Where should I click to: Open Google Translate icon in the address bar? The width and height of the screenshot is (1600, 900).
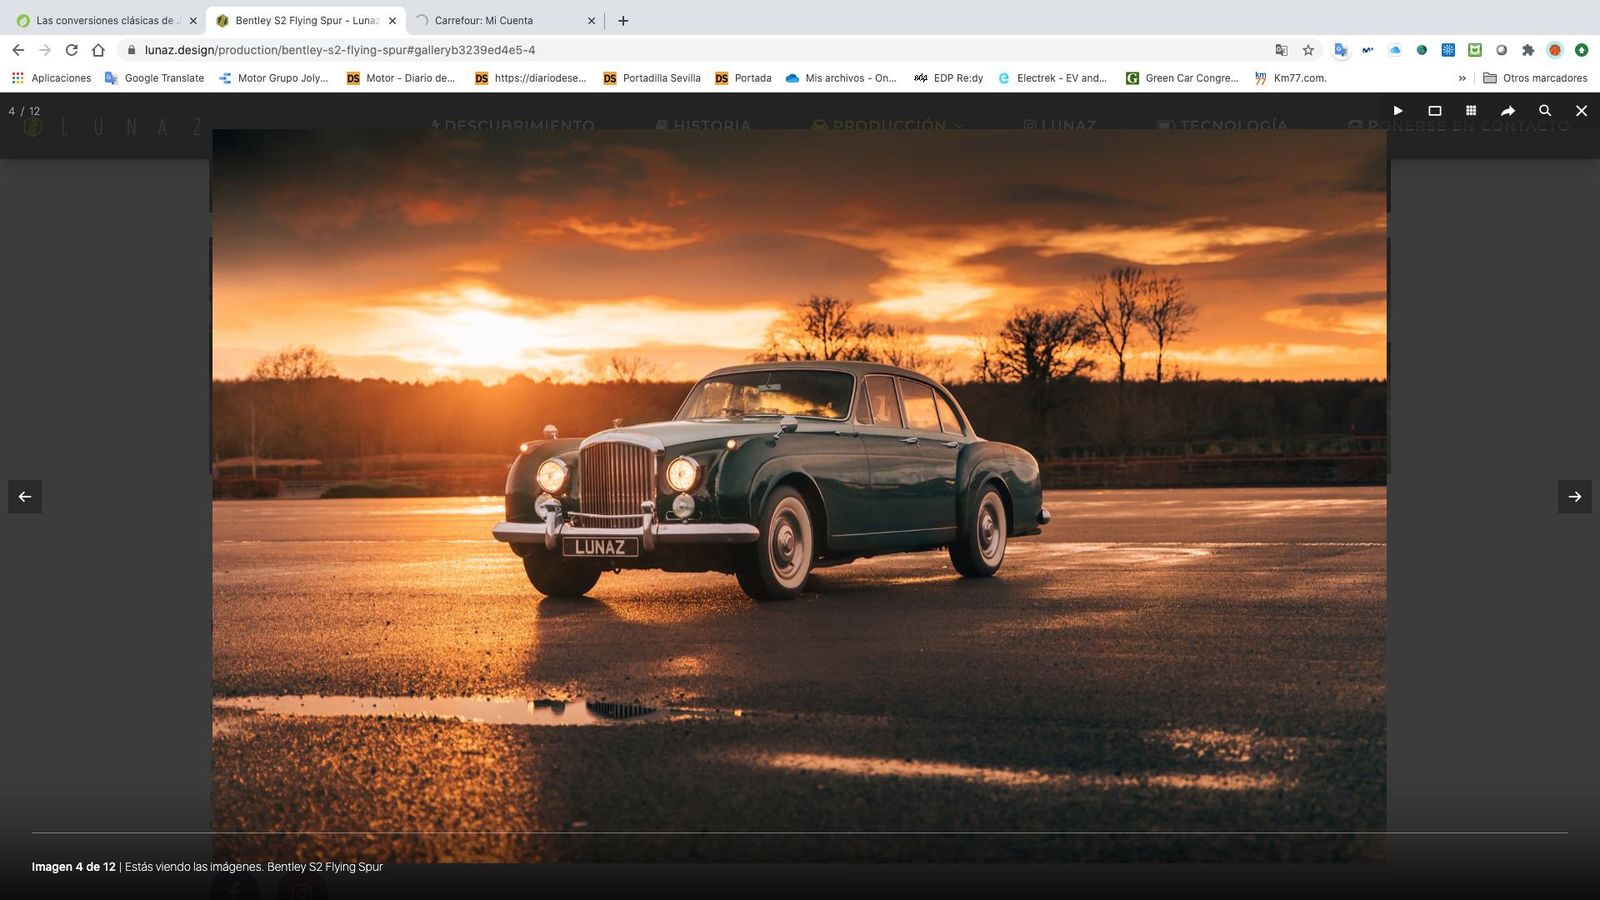coord(1281,49)
